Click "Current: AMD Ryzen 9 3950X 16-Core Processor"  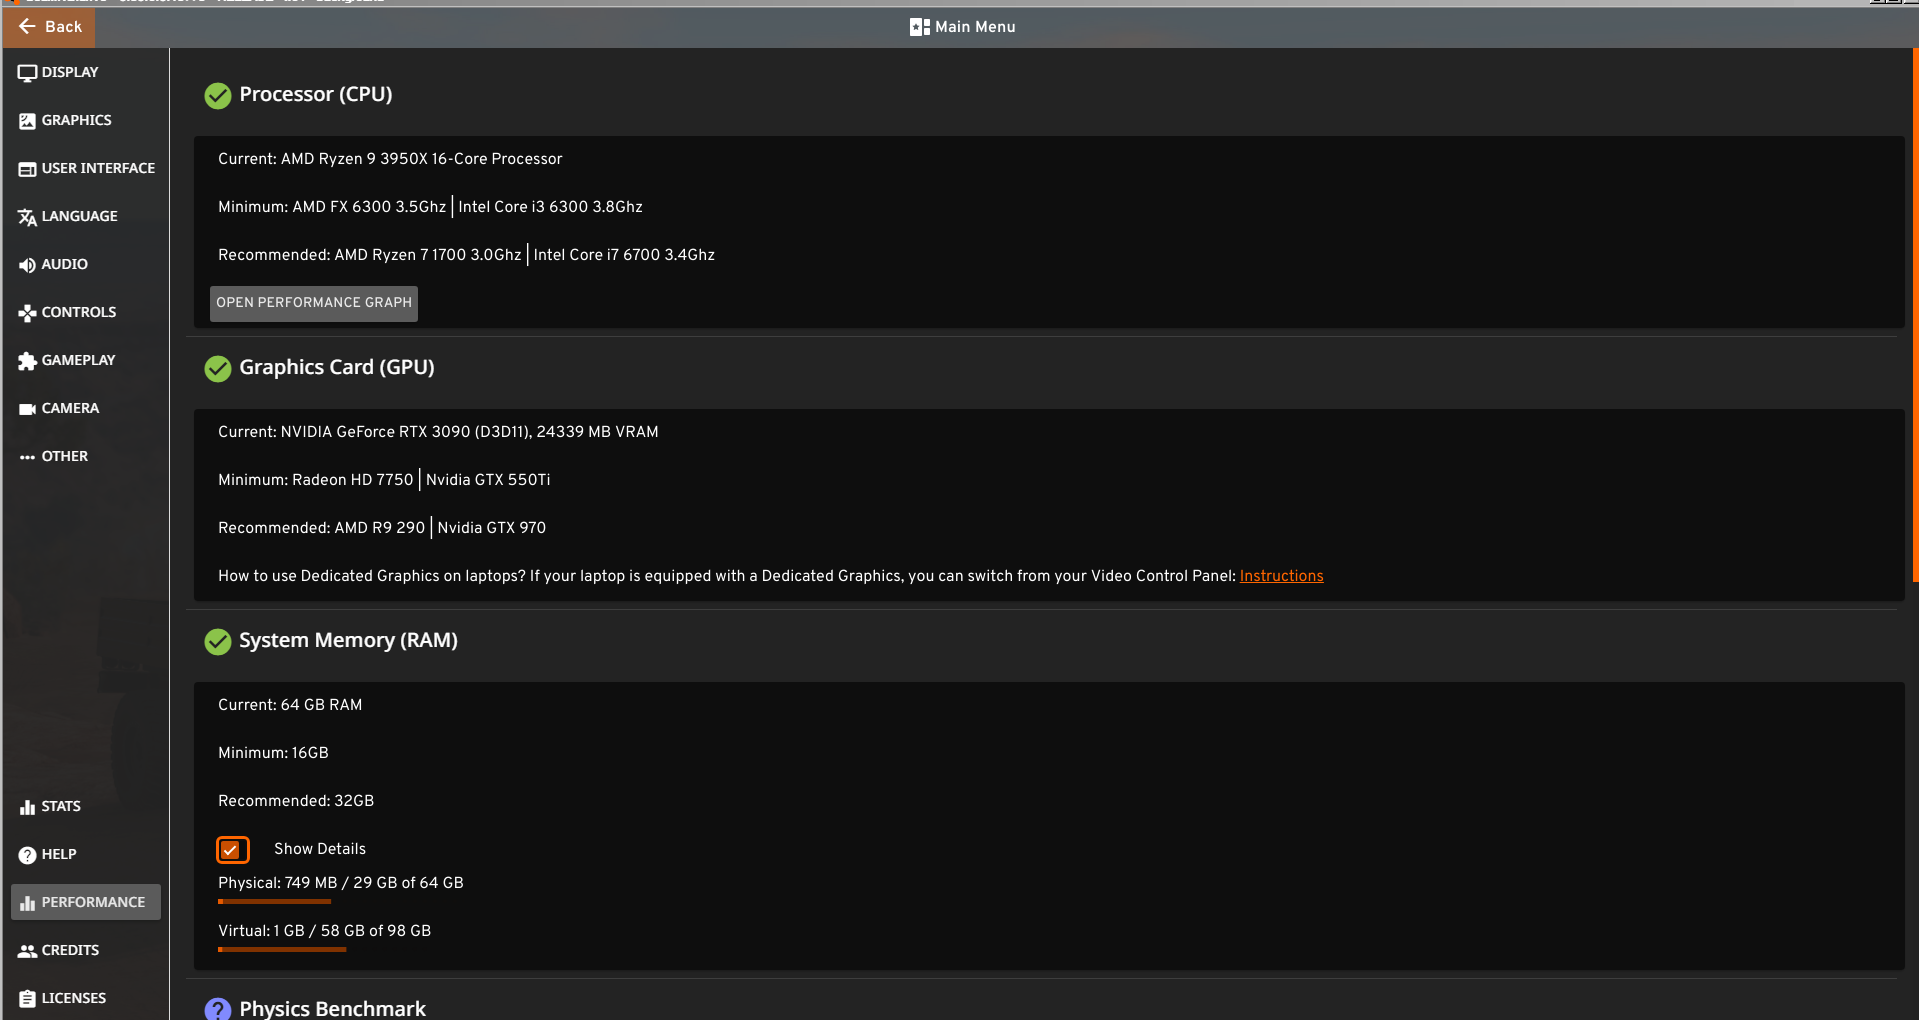(390, 159)
